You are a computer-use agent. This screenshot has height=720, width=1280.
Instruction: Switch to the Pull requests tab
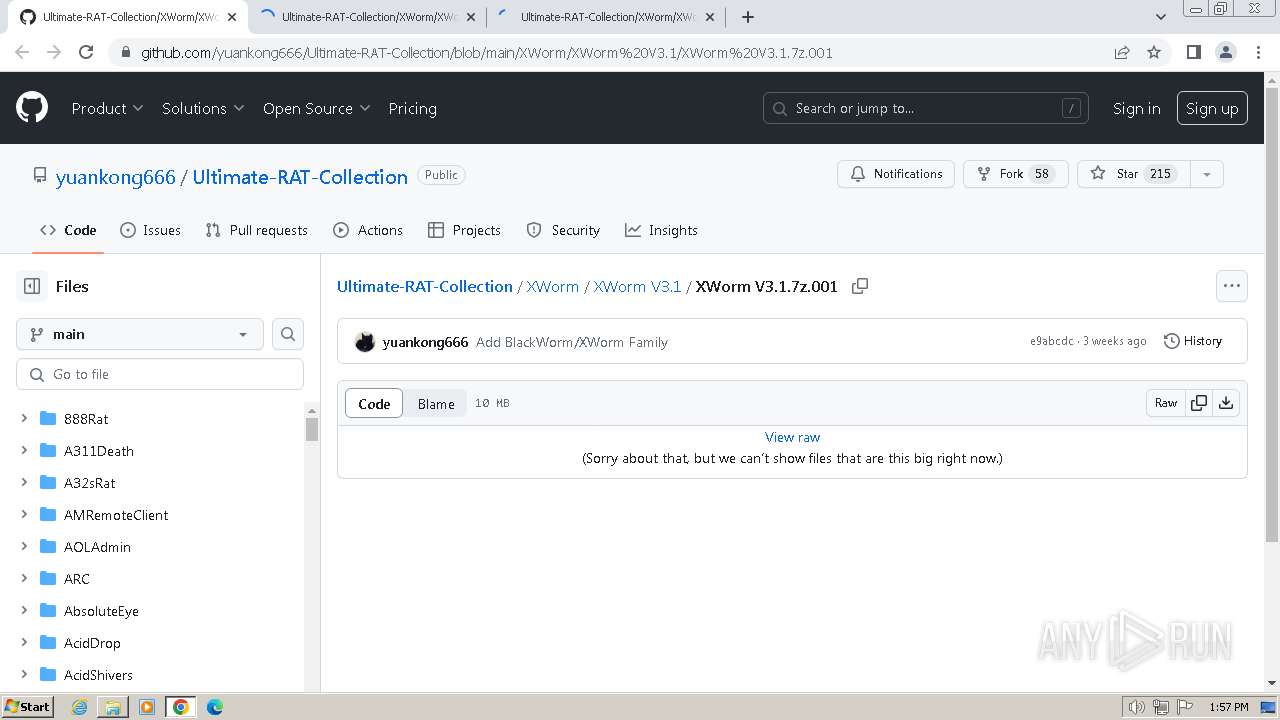256,230
